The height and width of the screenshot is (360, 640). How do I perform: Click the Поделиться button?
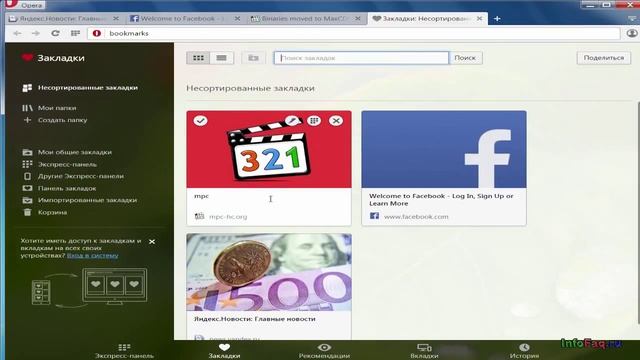(604, 58)
